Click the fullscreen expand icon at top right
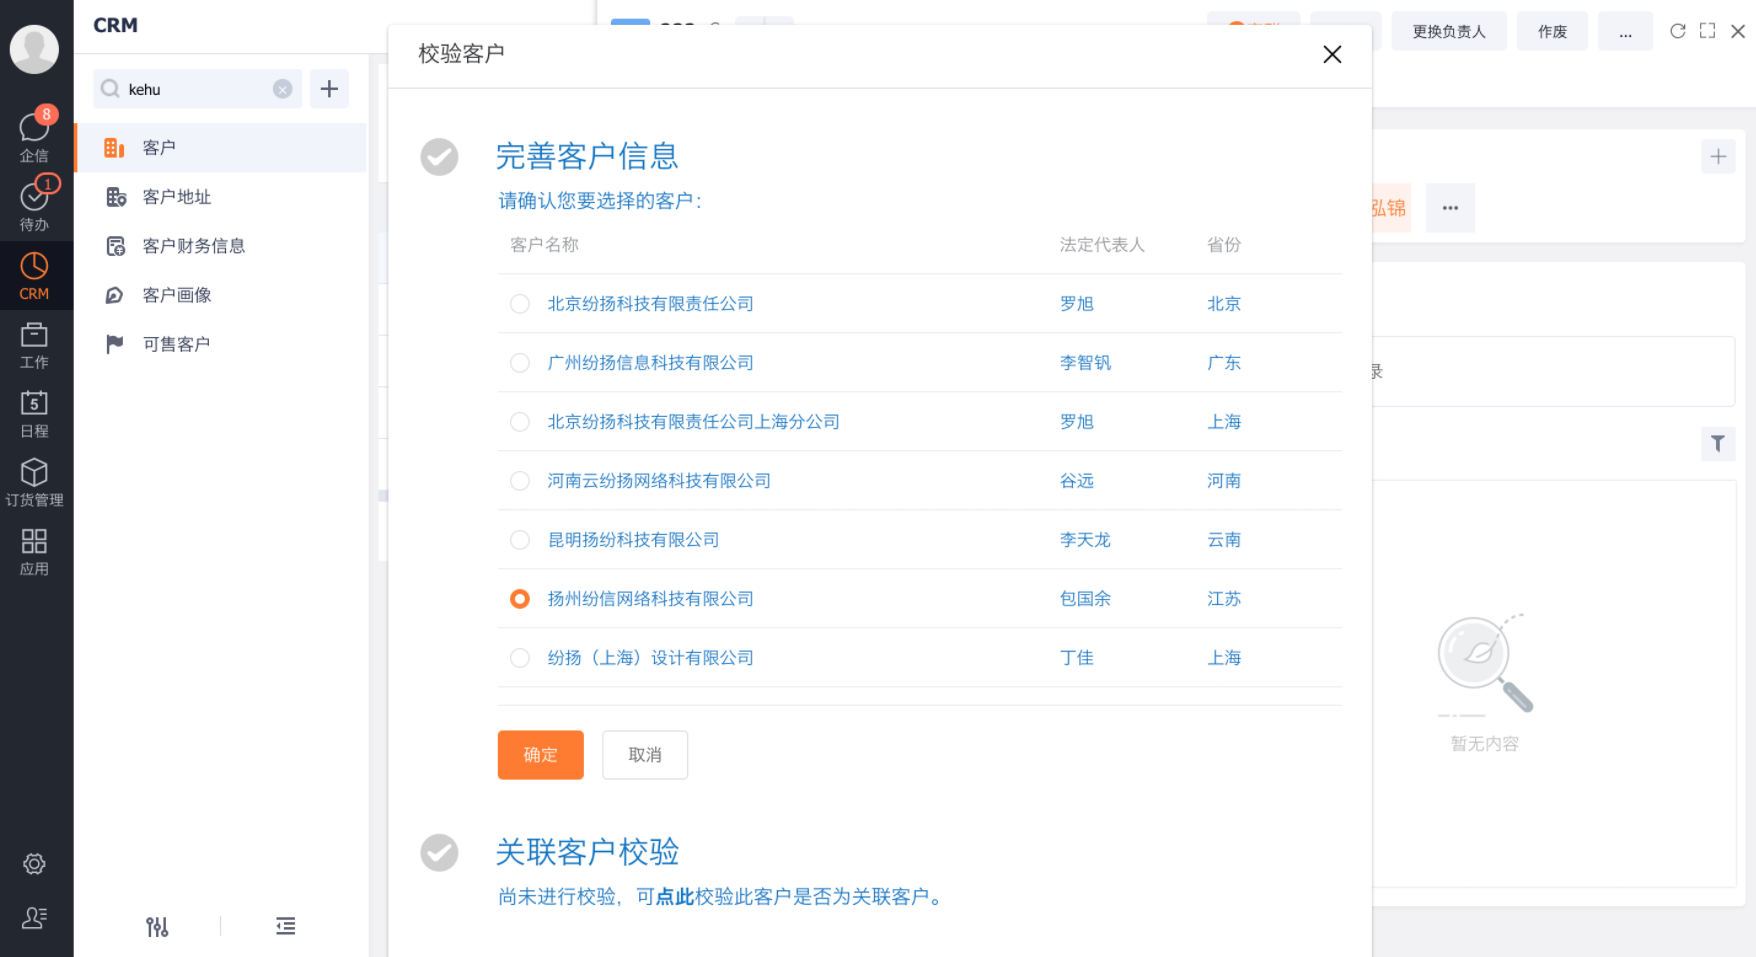 tap(1708, 31)
